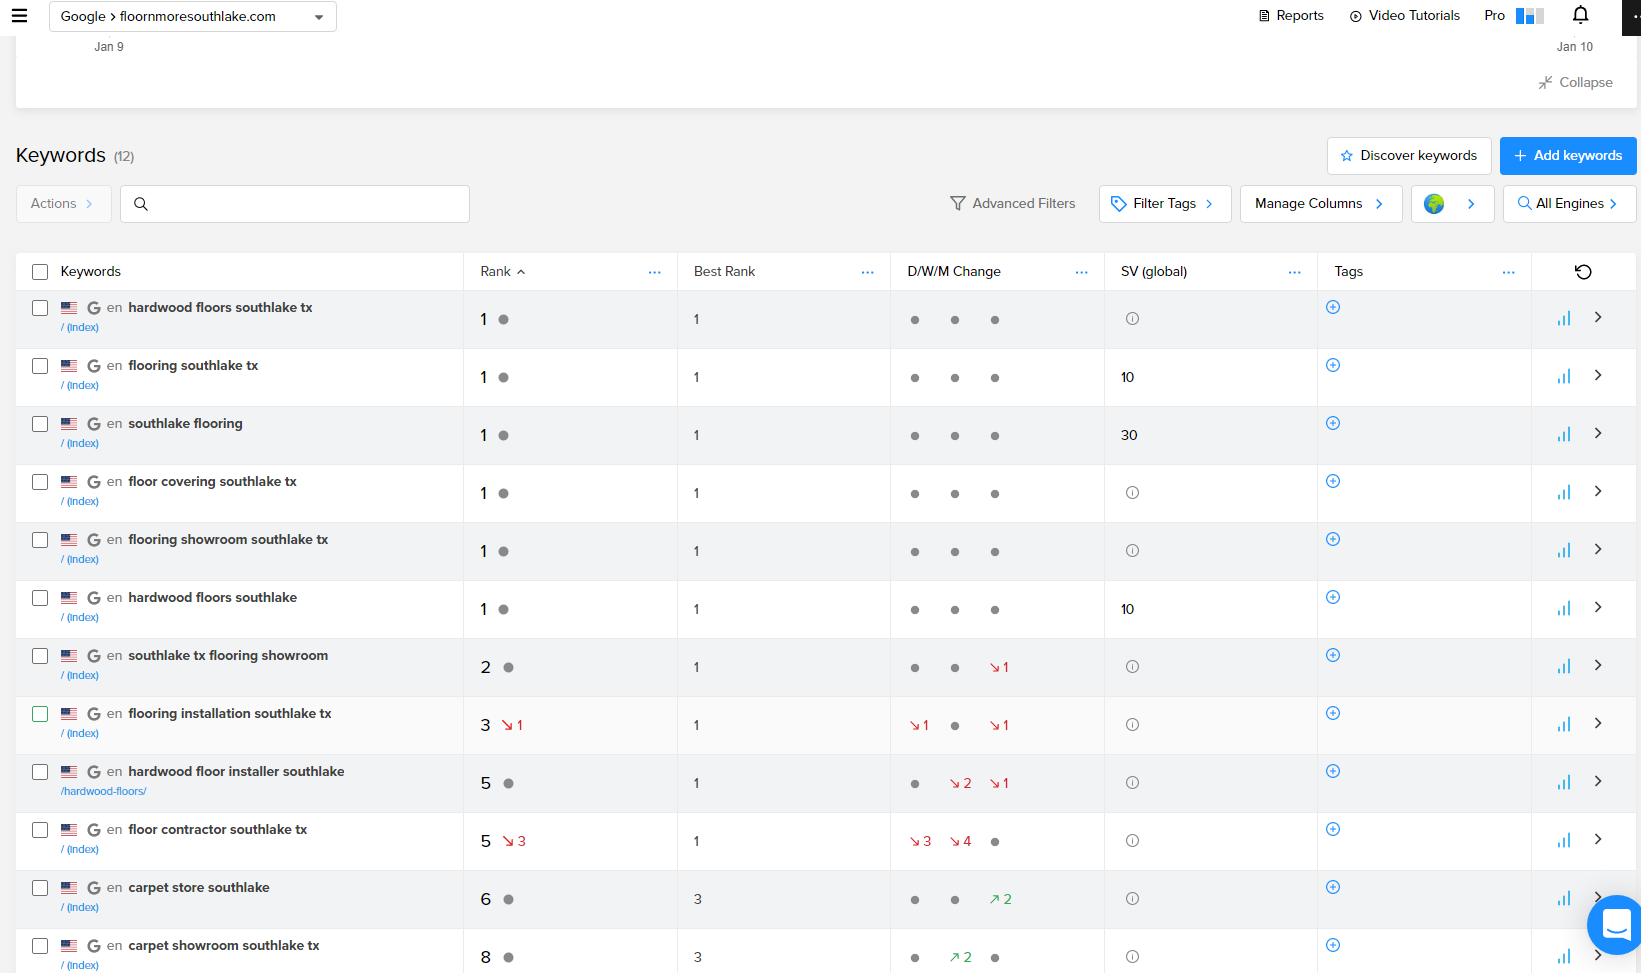Show chart for southlake flooring
Image resolution: width=1641 pixels, height=973 pixels.
click(x=1564, y=435)
